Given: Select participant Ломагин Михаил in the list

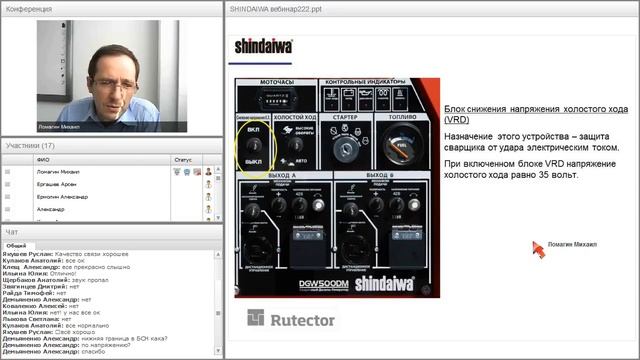Looking at the screenshot, I should (x=58, y=172).
